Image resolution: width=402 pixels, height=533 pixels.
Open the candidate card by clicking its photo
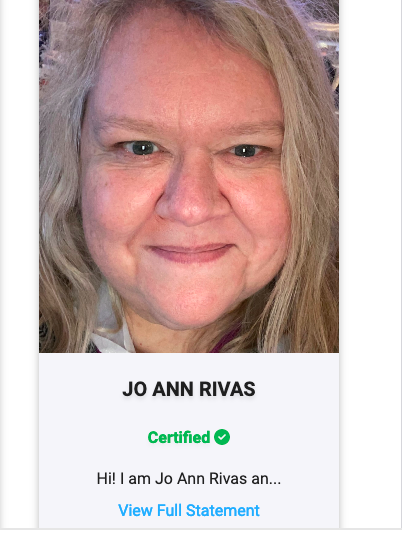(x=189, y=176)
